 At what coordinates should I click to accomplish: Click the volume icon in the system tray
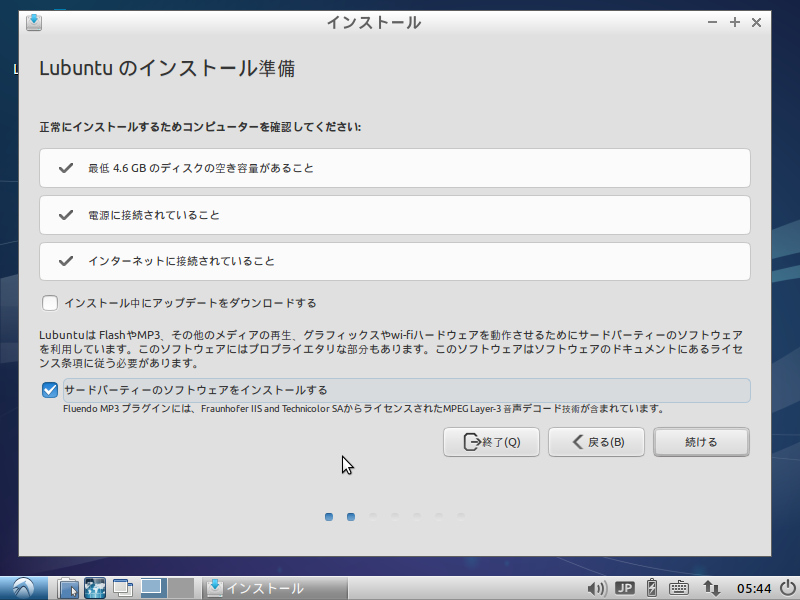tap(598, 588)
